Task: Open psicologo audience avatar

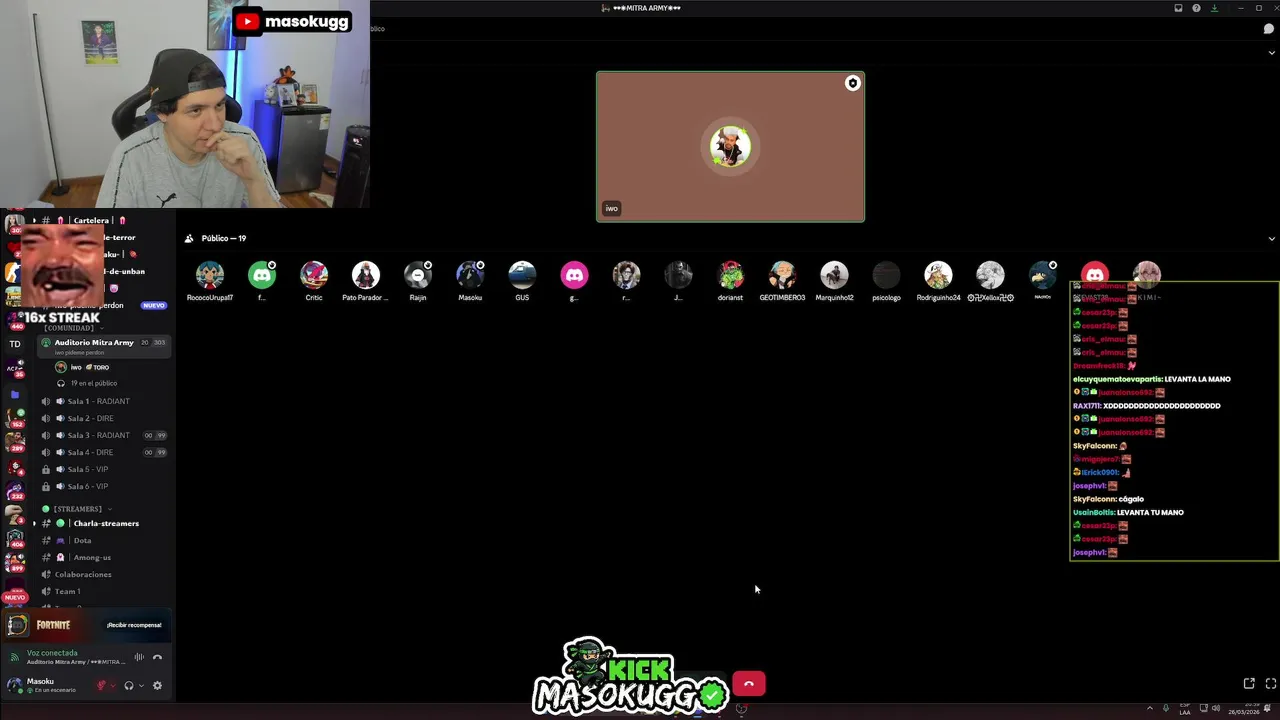Action: point(886,275)
